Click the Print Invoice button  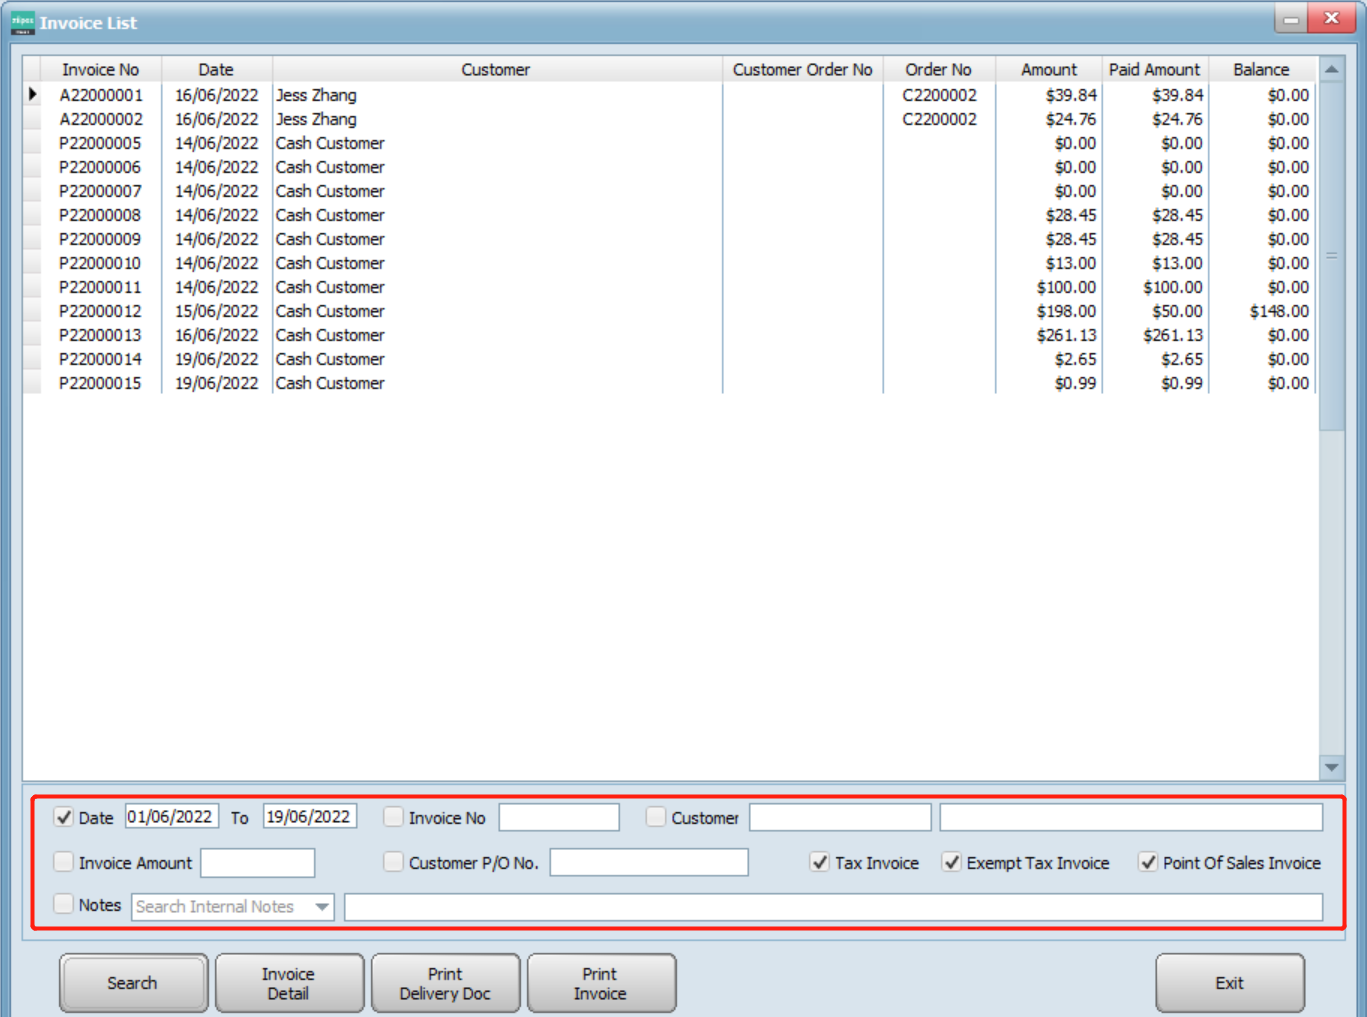[x=601, y=982]
